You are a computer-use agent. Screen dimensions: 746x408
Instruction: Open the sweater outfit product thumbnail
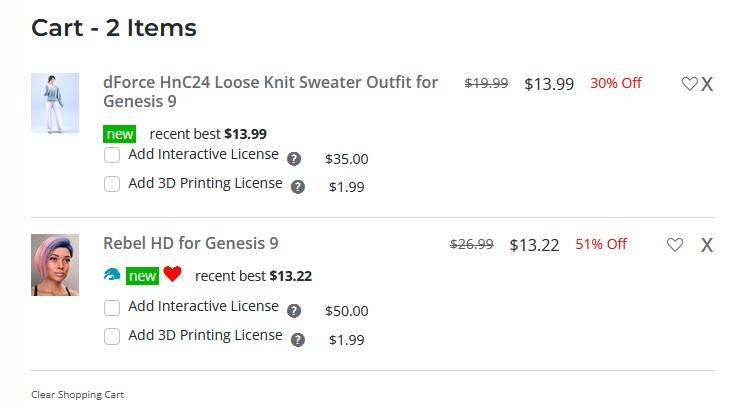(55, 103)
